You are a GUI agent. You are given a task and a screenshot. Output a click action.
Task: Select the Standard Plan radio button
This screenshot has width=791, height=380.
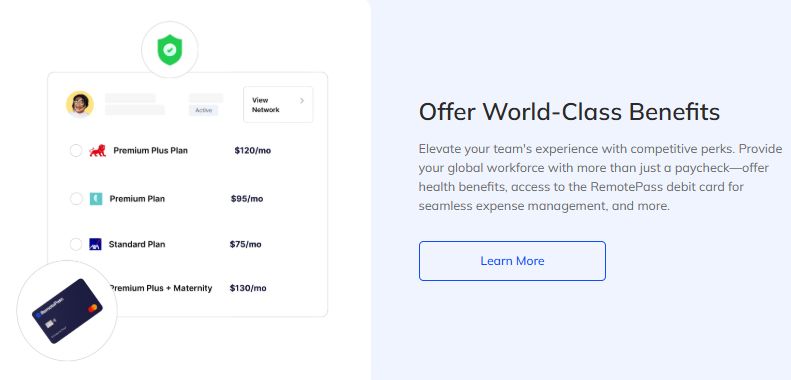[x=76, y=244]
